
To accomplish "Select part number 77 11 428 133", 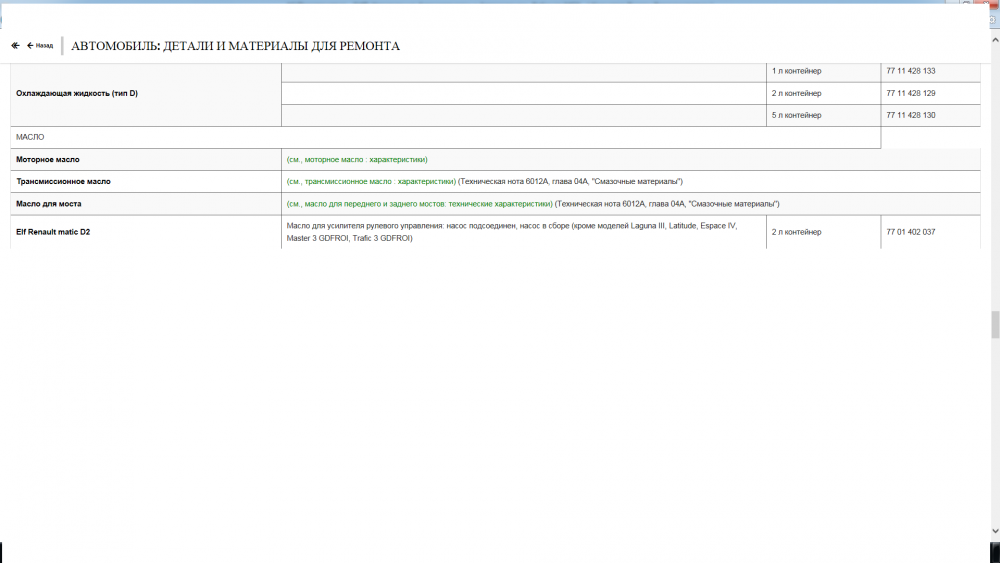I will [911, 71].
